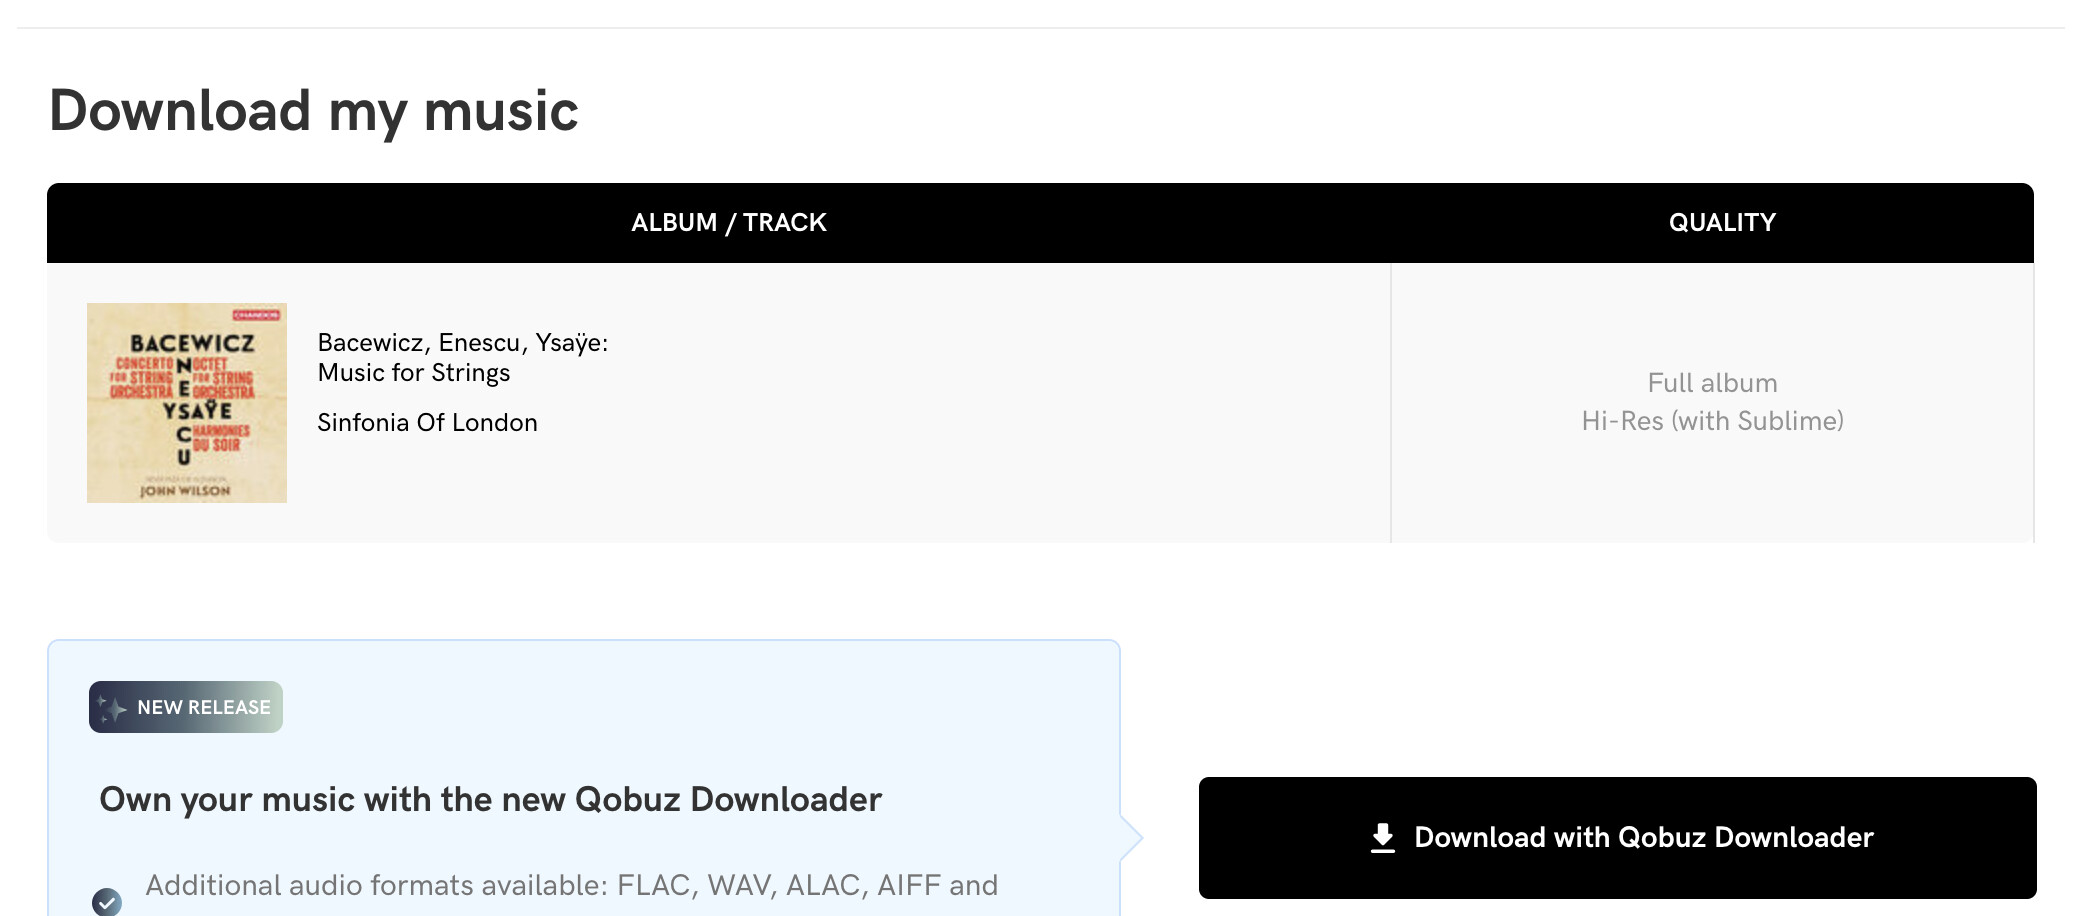Click the pointer arrow on the promo panel's edge
The width and height of the screenshot is (2076, 916).
tap(1131, 838)
